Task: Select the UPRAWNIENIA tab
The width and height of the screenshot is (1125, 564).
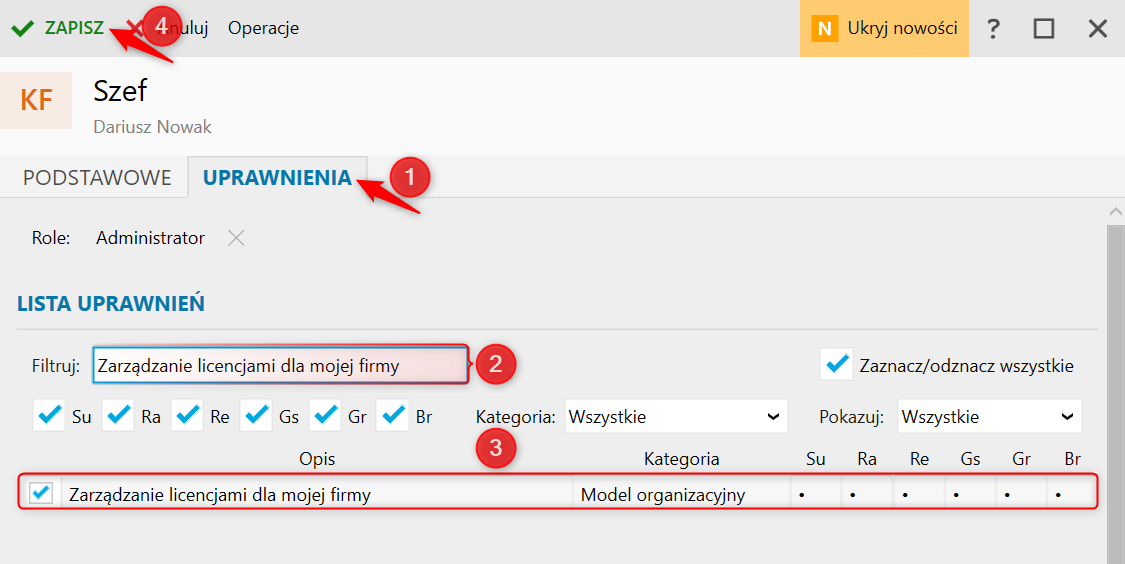Action: (277, 178)
